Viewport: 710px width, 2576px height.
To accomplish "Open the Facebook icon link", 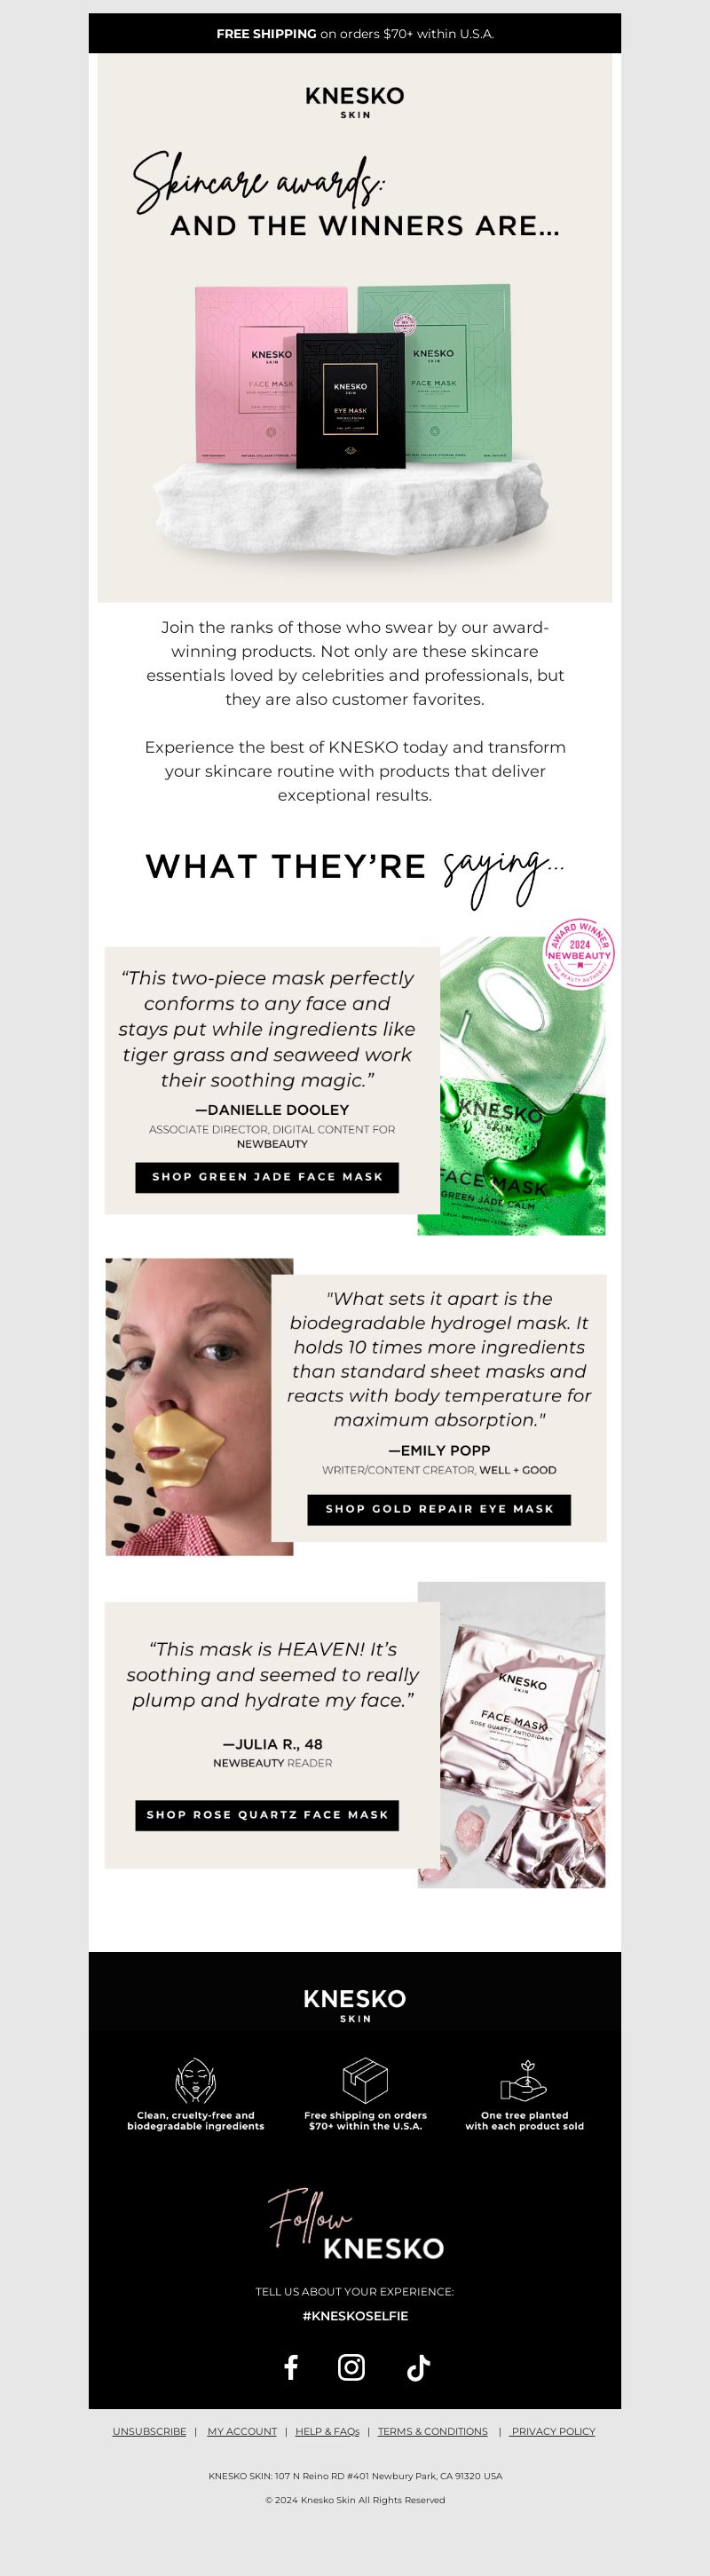I will (291, 2367).
